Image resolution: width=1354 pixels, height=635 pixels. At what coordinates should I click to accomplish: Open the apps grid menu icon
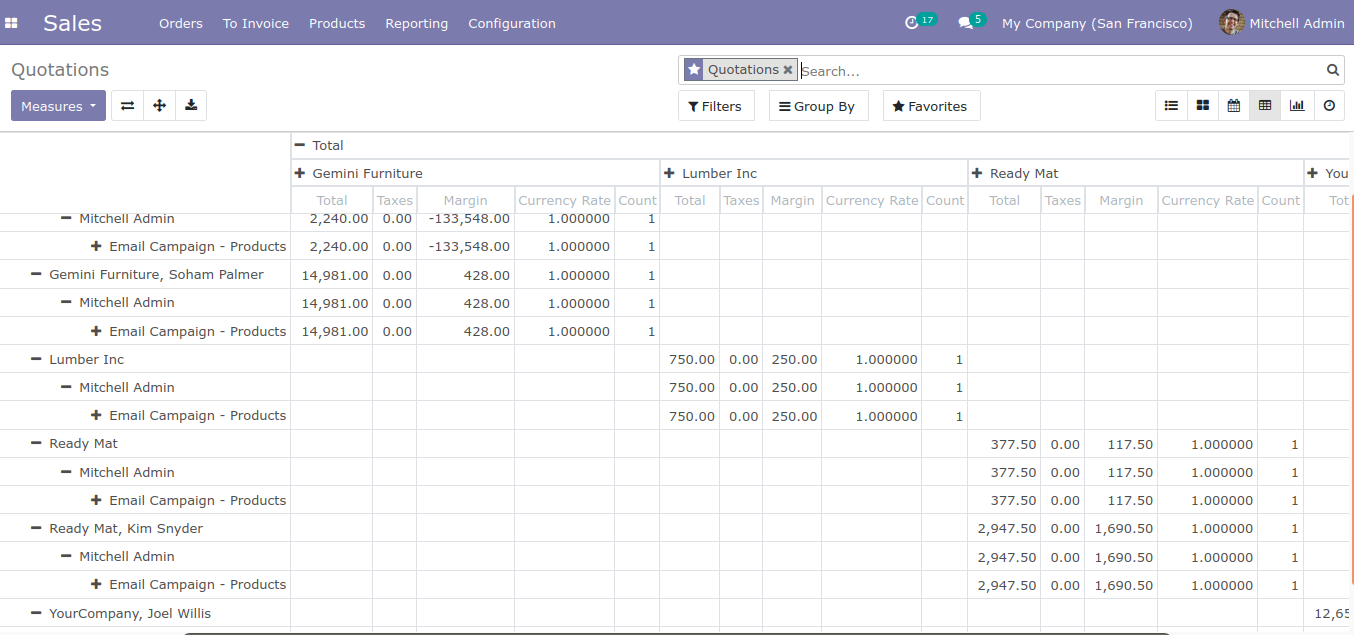[x=12, y=22]
